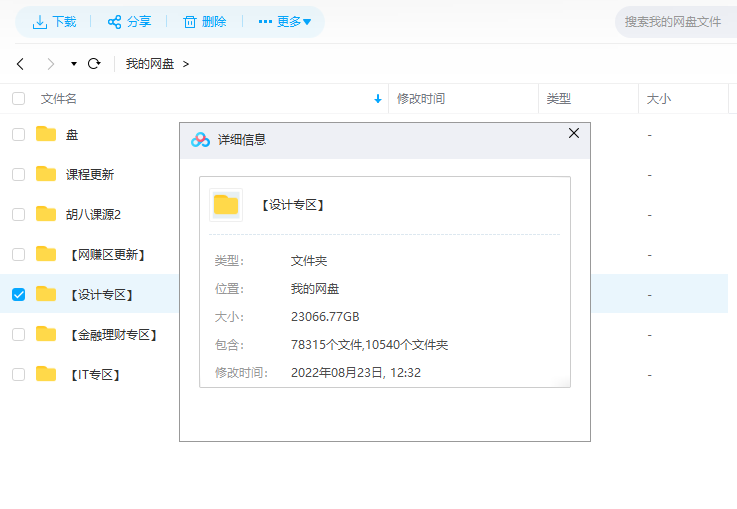Open the 课程更新 folder icon
The image size is (737, 509).
tap(46, 174)
